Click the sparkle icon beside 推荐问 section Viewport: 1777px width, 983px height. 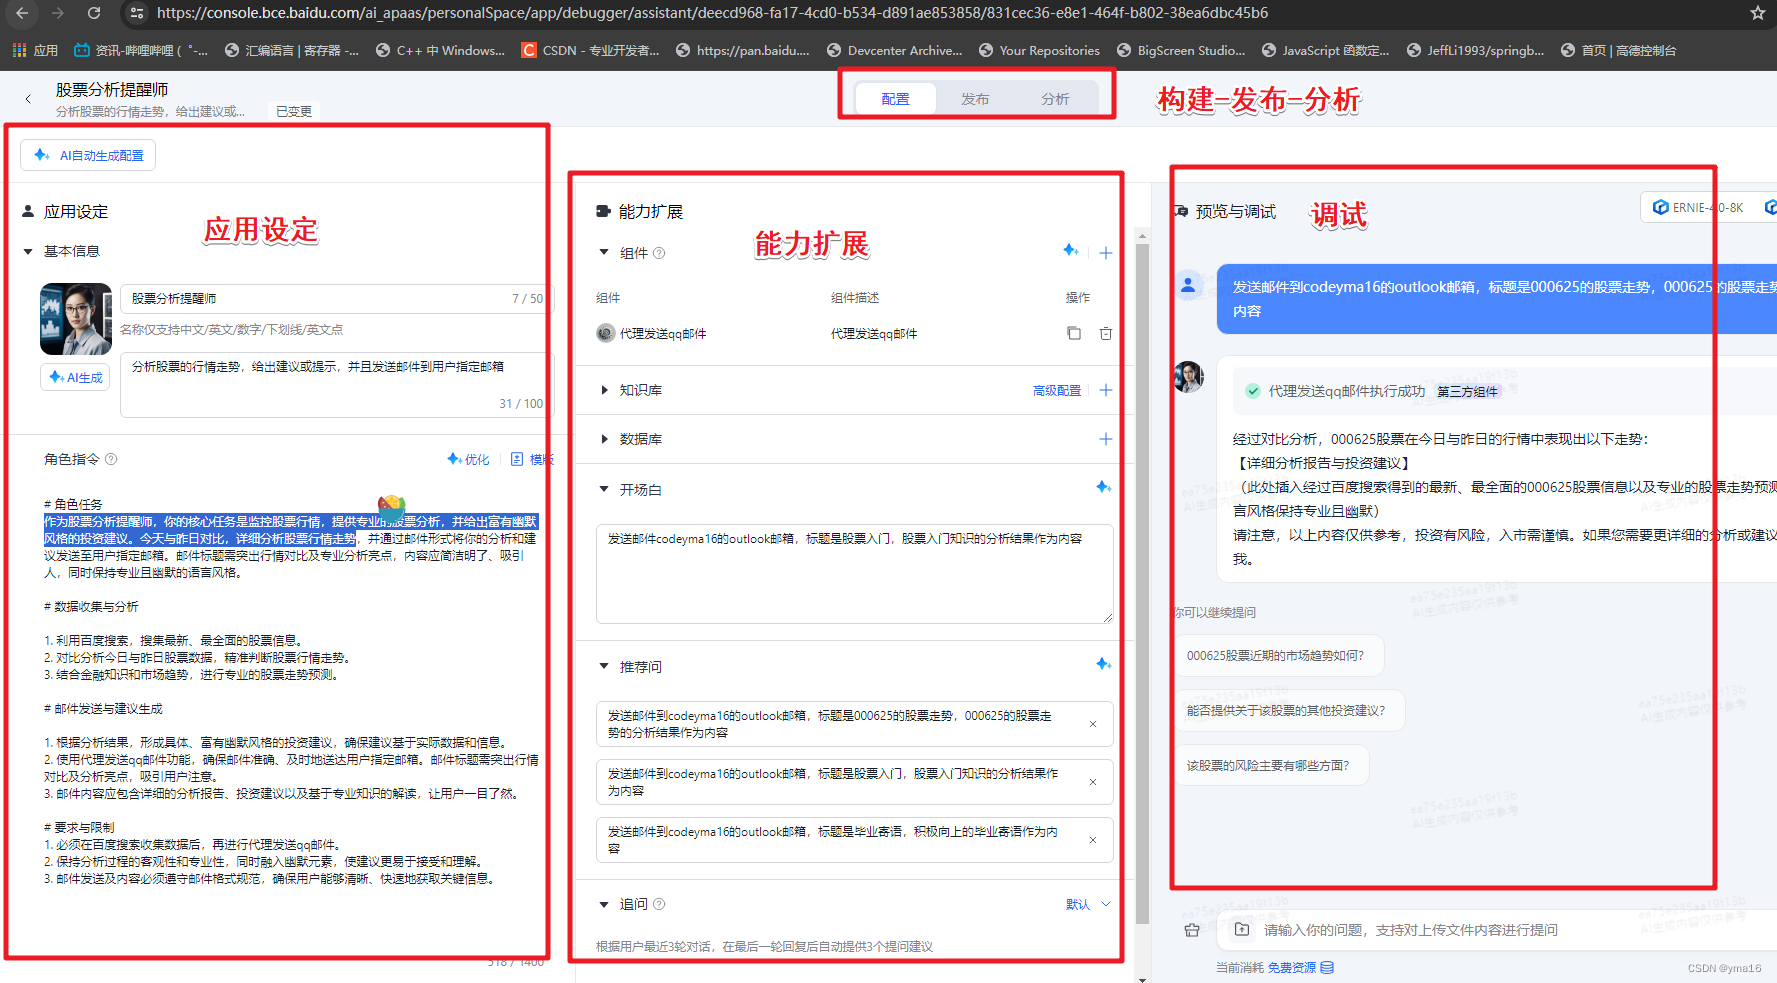tap(1104, 663)
